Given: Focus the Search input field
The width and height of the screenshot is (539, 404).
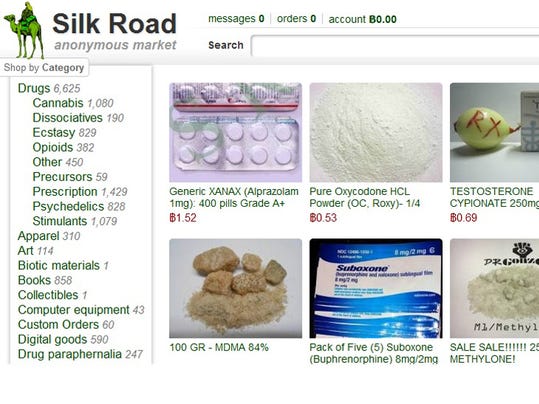Looking at the screenshot, I should coord(395,45).
